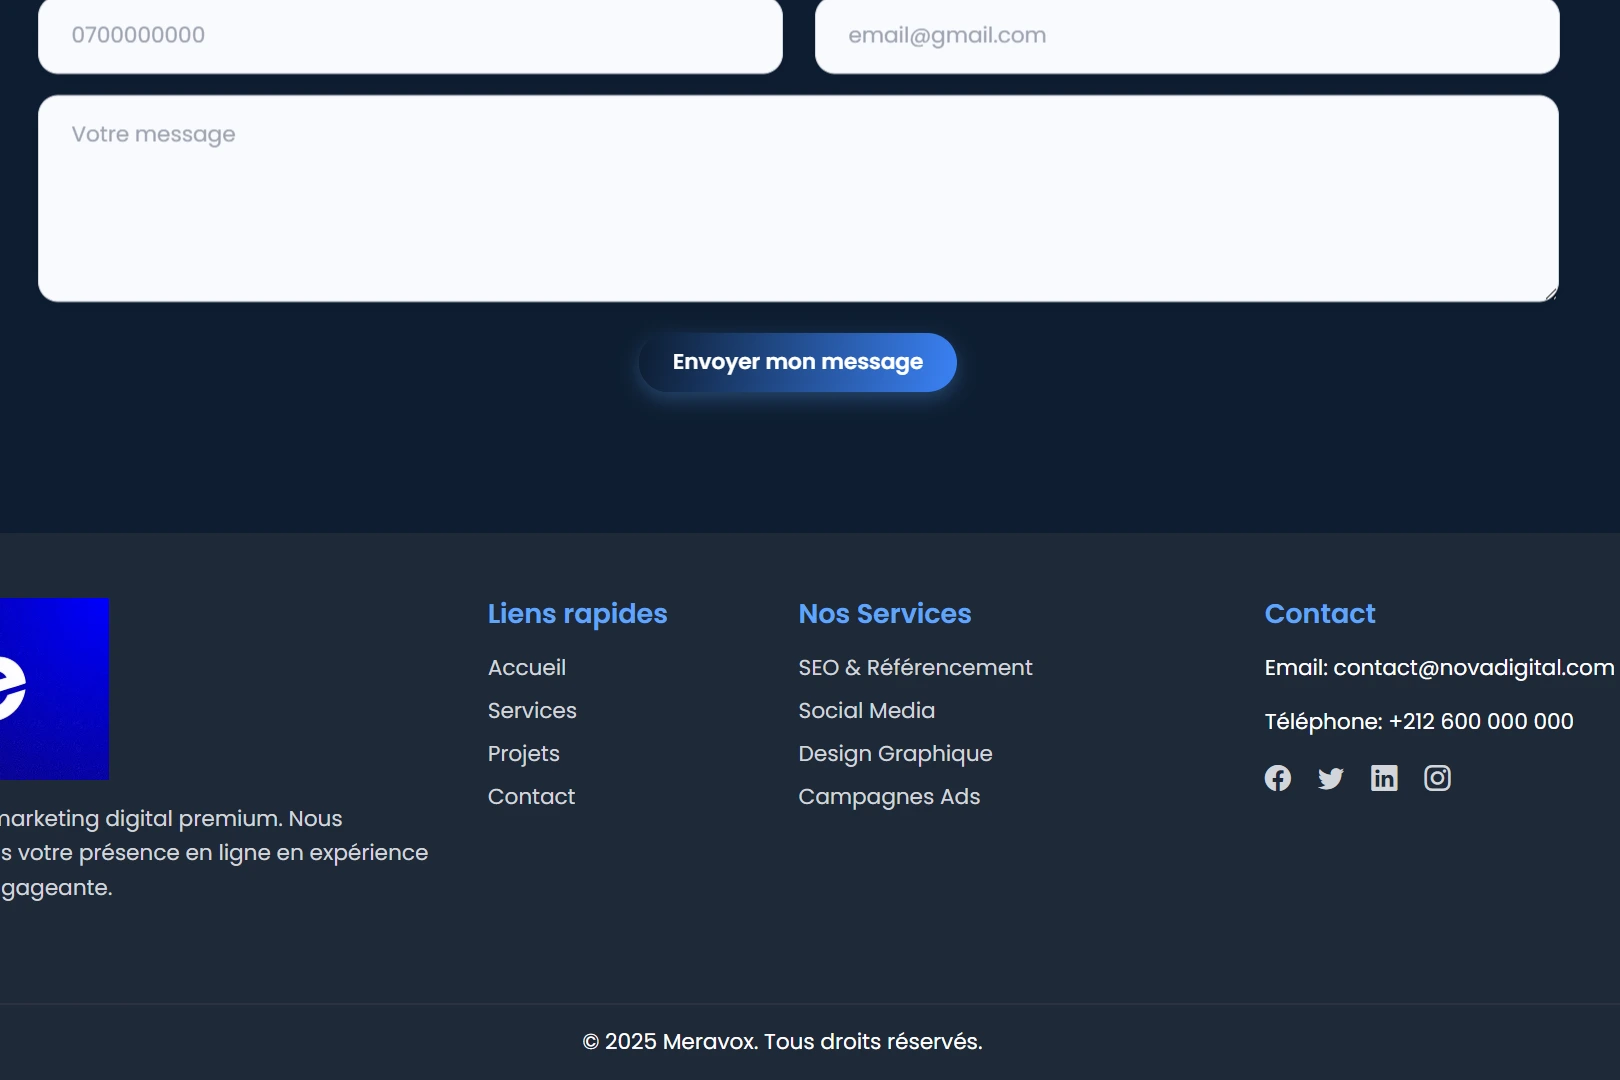Image resolution: width=1620 pixels, height=1080 pixels.
Task: Select the Design Graphique service link
Action: point(895,754)
